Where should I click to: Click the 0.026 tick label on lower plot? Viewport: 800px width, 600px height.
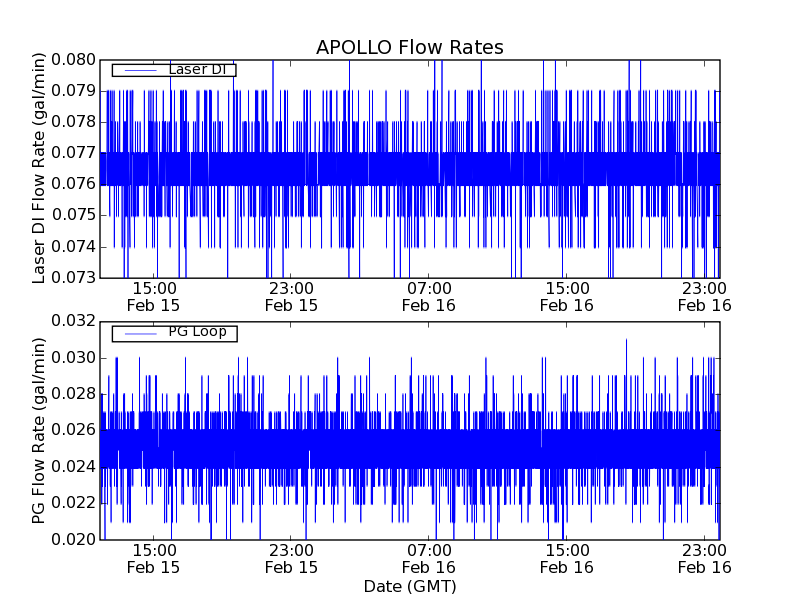pyautogui.click(x=72, y=430)
